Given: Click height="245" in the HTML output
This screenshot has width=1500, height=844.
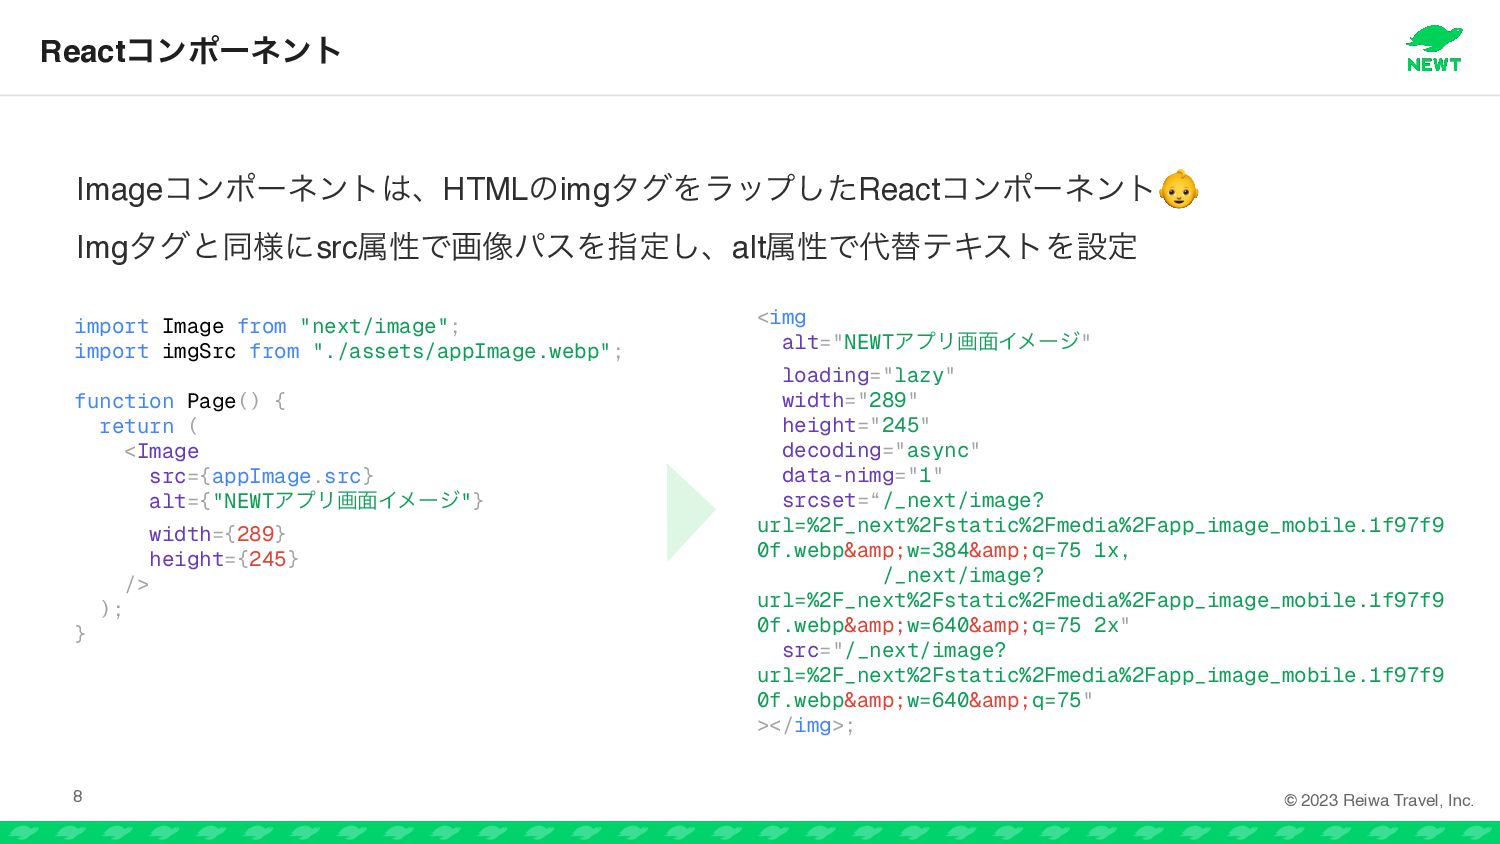Looking at the screenshot, I should click(856, 425).
